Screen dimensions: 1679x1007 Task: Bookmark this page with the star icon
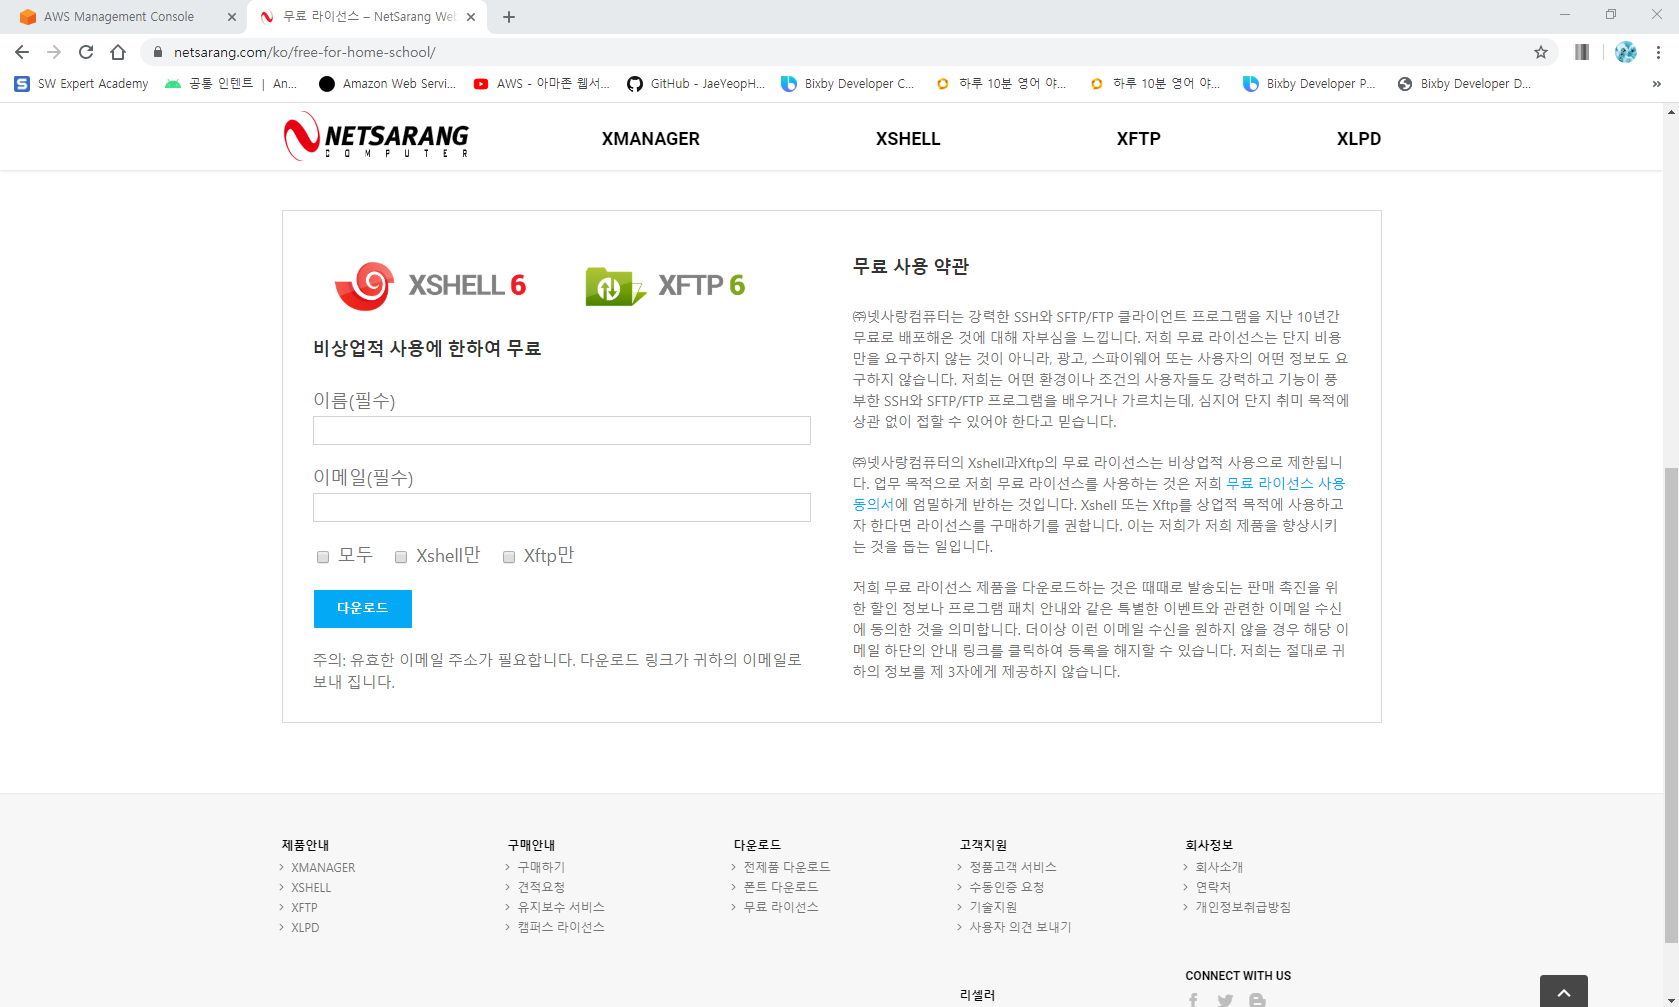[x=1541, y=52]
